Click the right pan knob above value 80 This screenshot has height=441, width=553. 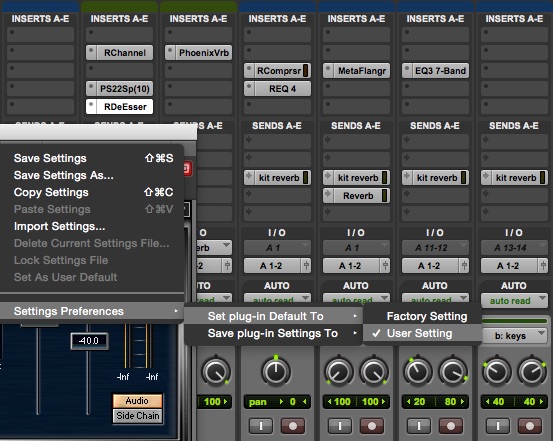pos(453,371)
